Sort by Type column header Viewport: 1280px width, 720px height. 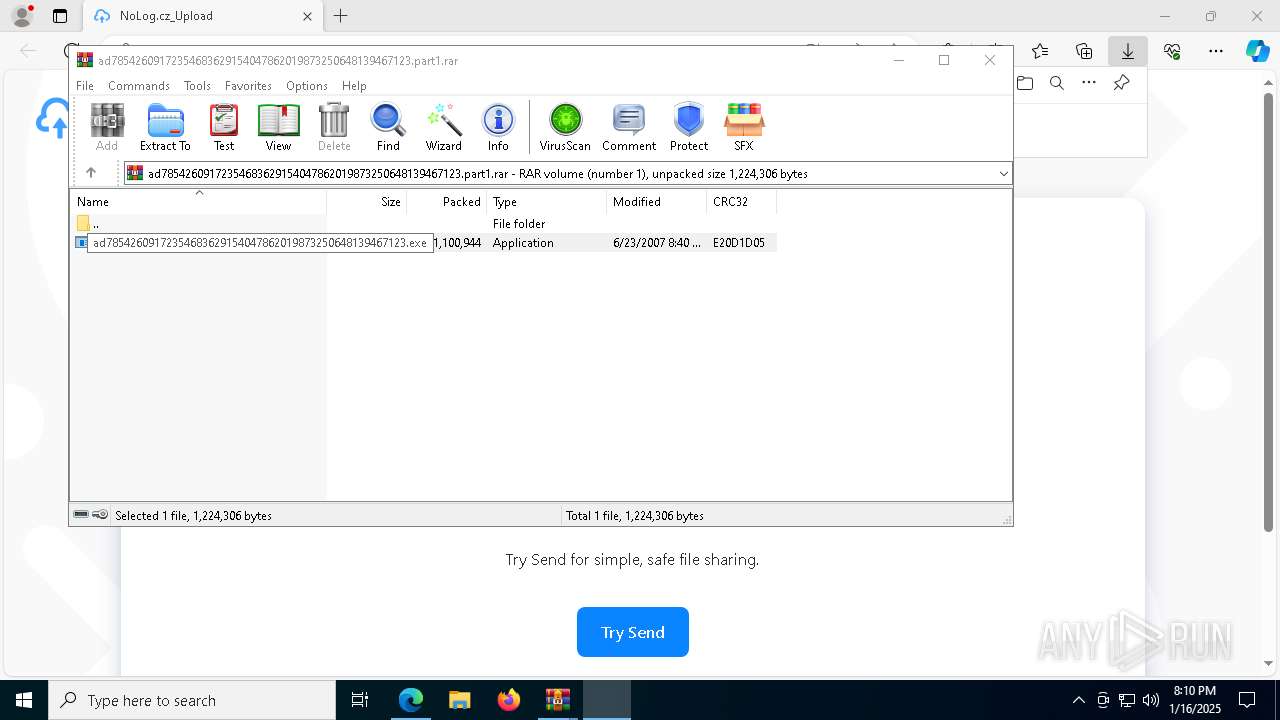(547, 202)
